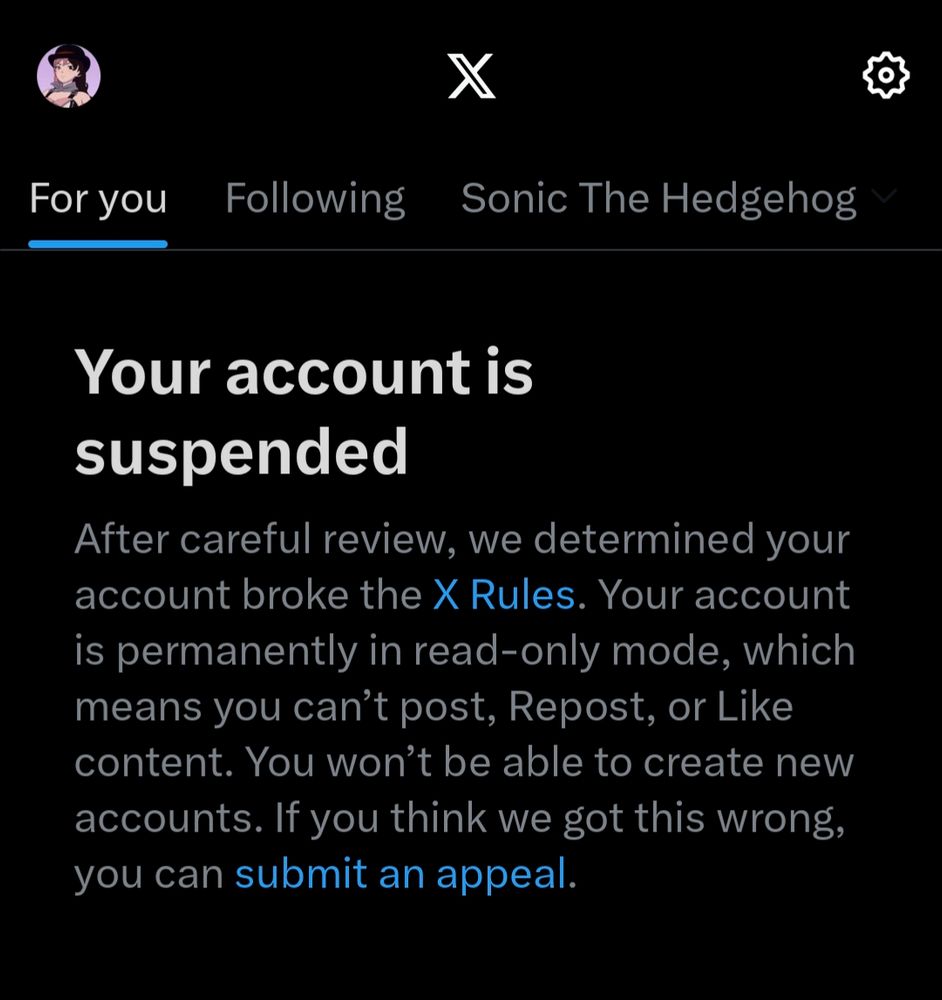Image resolution: width=942 pixels, height=1000 pixels.
Task: Switch to the For you tab
Action: point(98,199)
